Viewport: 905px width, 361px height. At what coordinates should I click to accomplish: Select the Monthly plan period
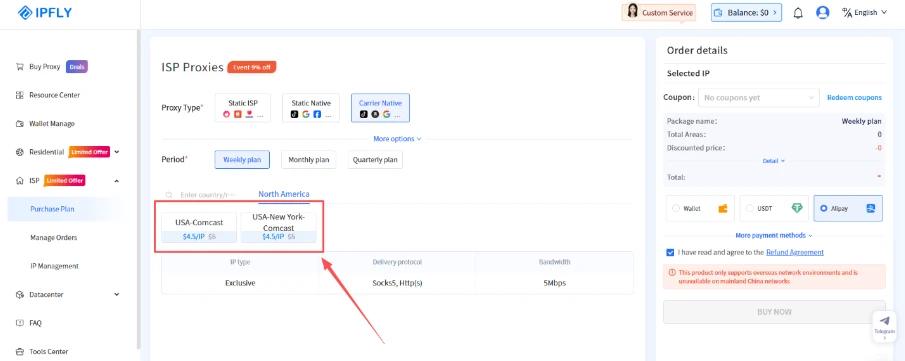309,159
